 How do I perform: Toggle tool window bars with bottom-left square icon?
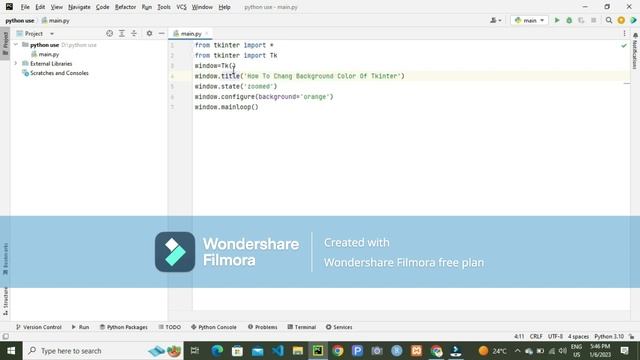5,336
